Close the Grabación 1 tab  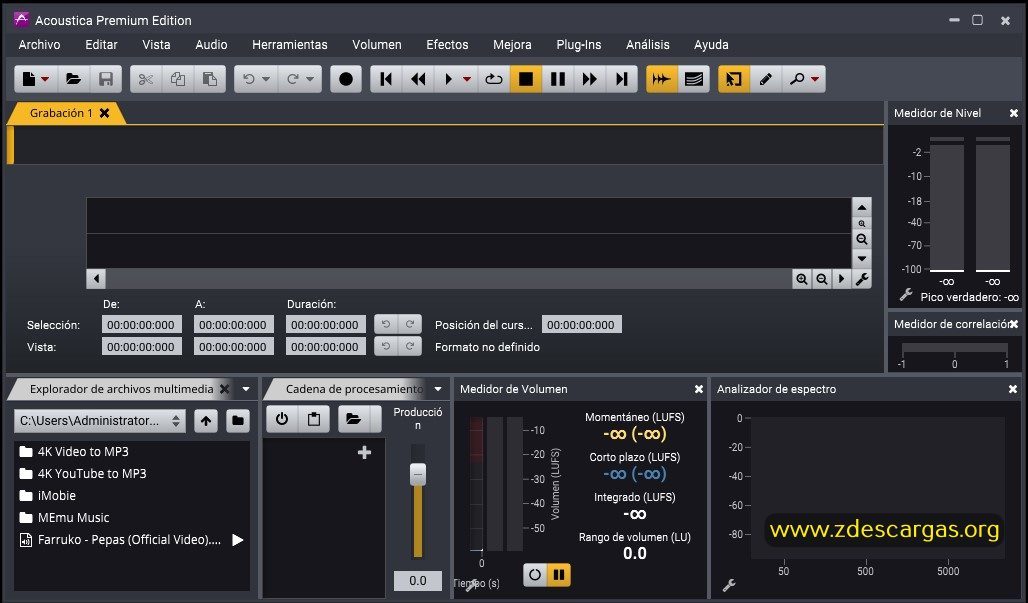104,113
